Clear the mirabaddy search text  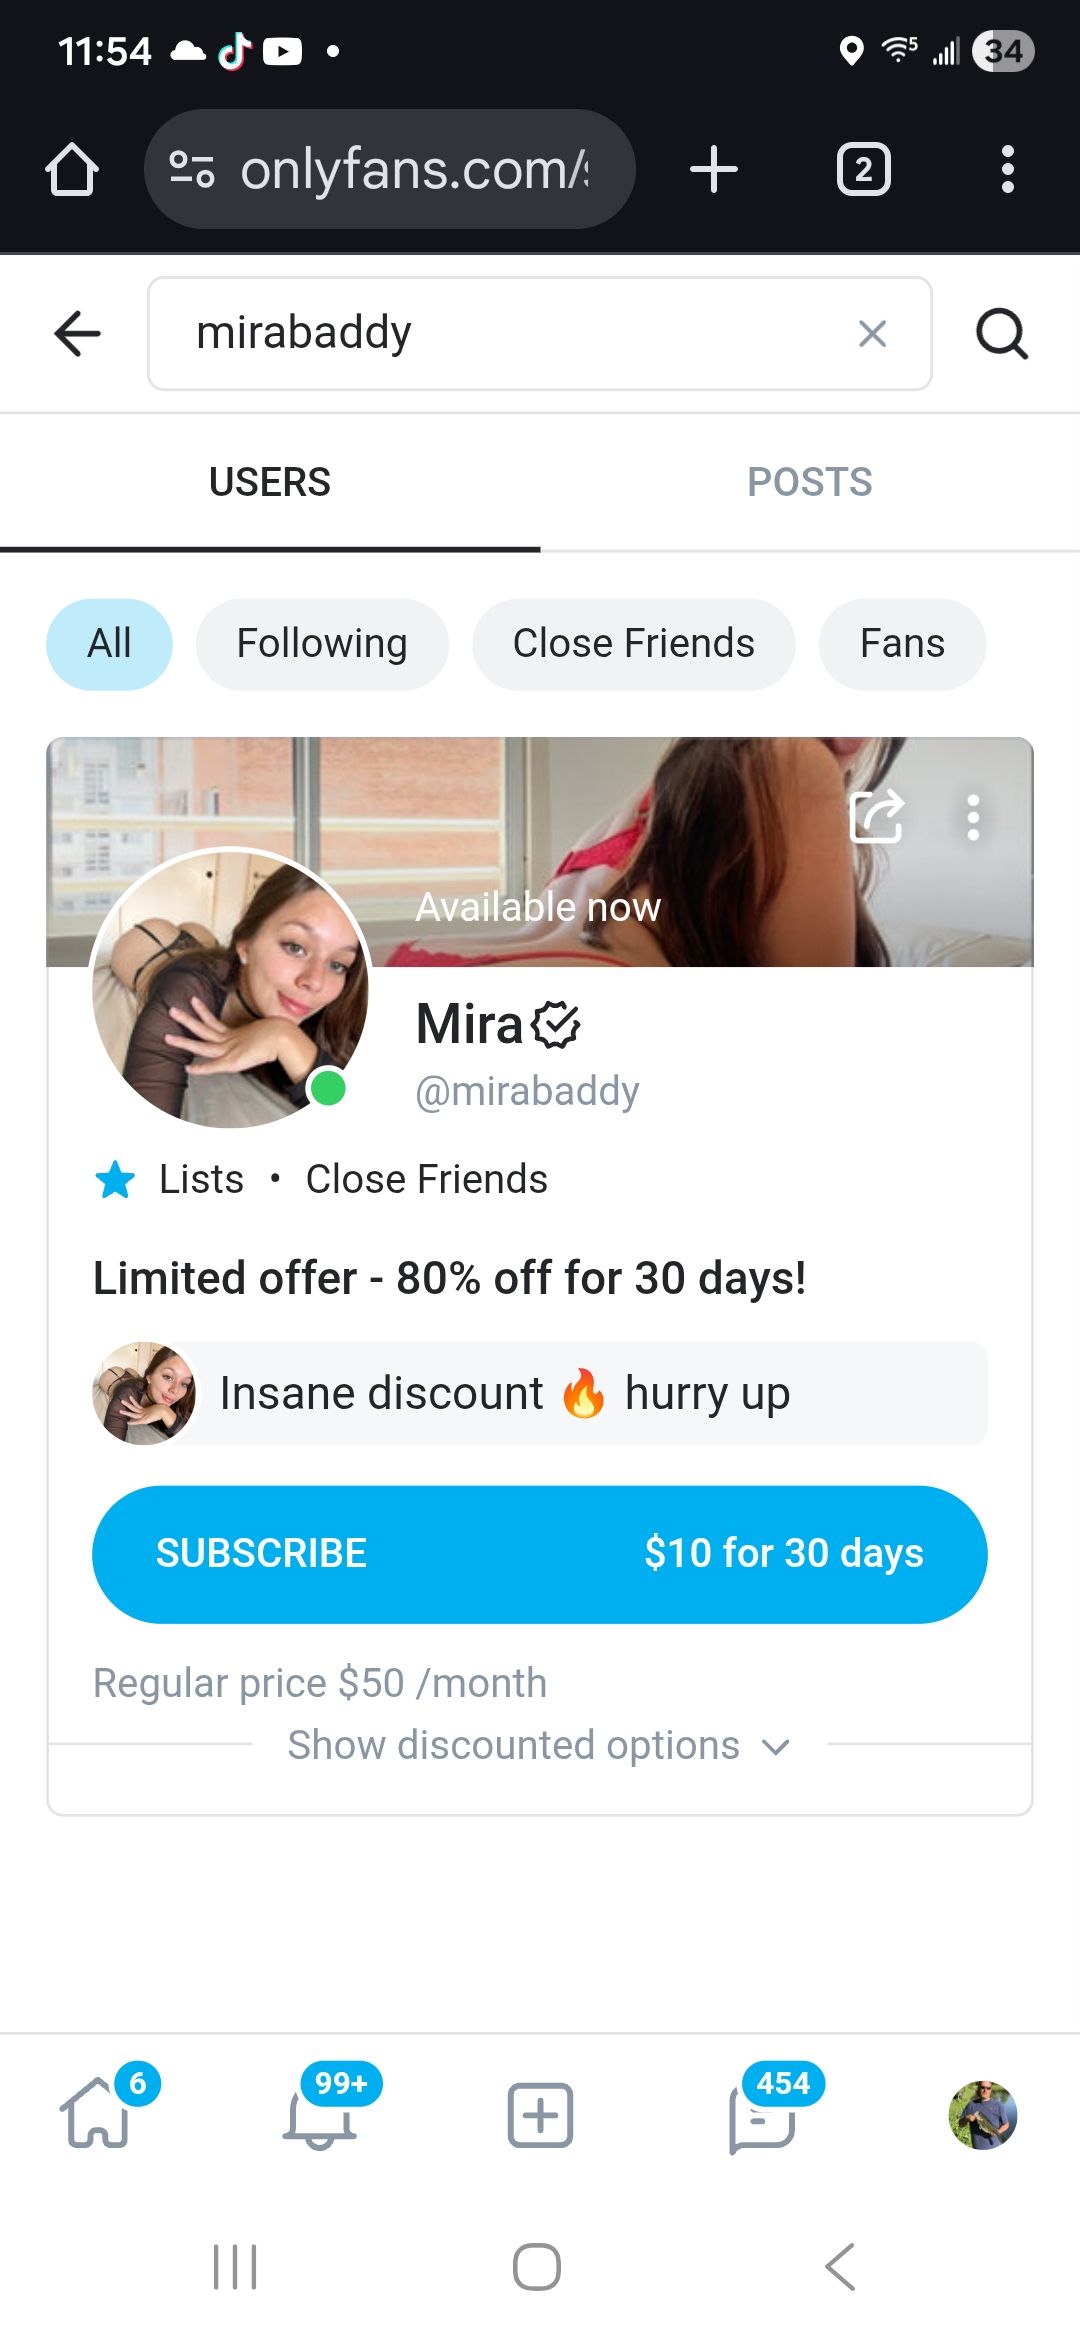coord(872,334)
